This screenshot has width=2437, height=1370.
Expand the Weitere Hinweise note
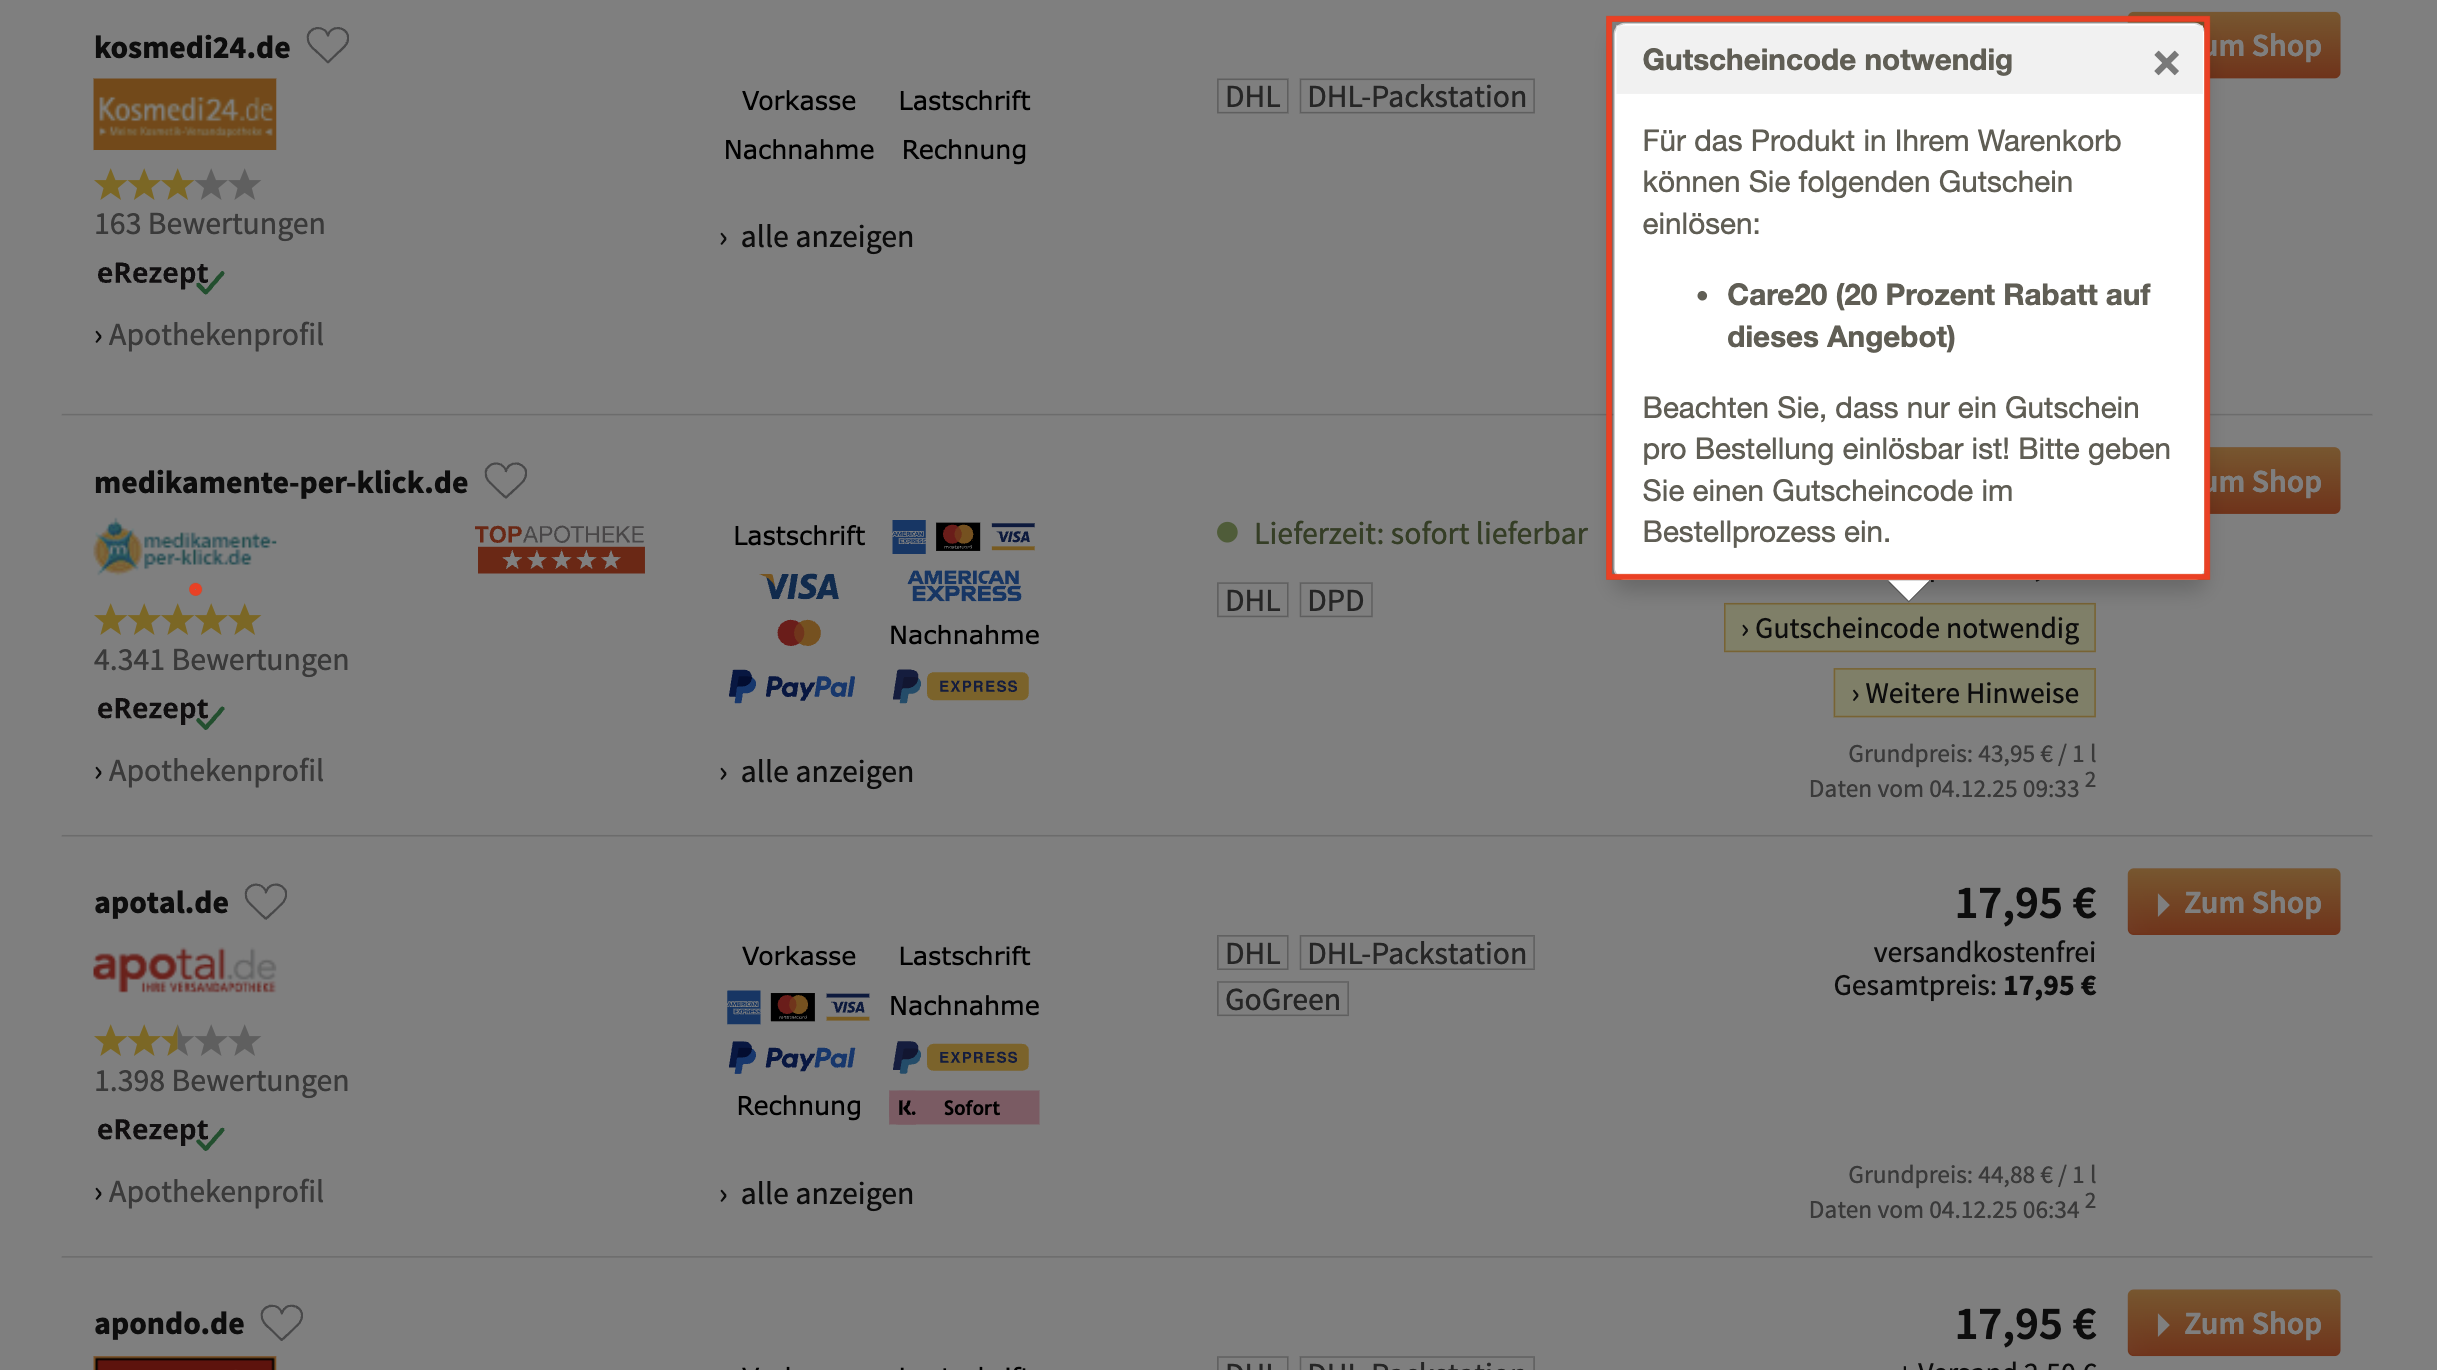(x=1964, y=693)
